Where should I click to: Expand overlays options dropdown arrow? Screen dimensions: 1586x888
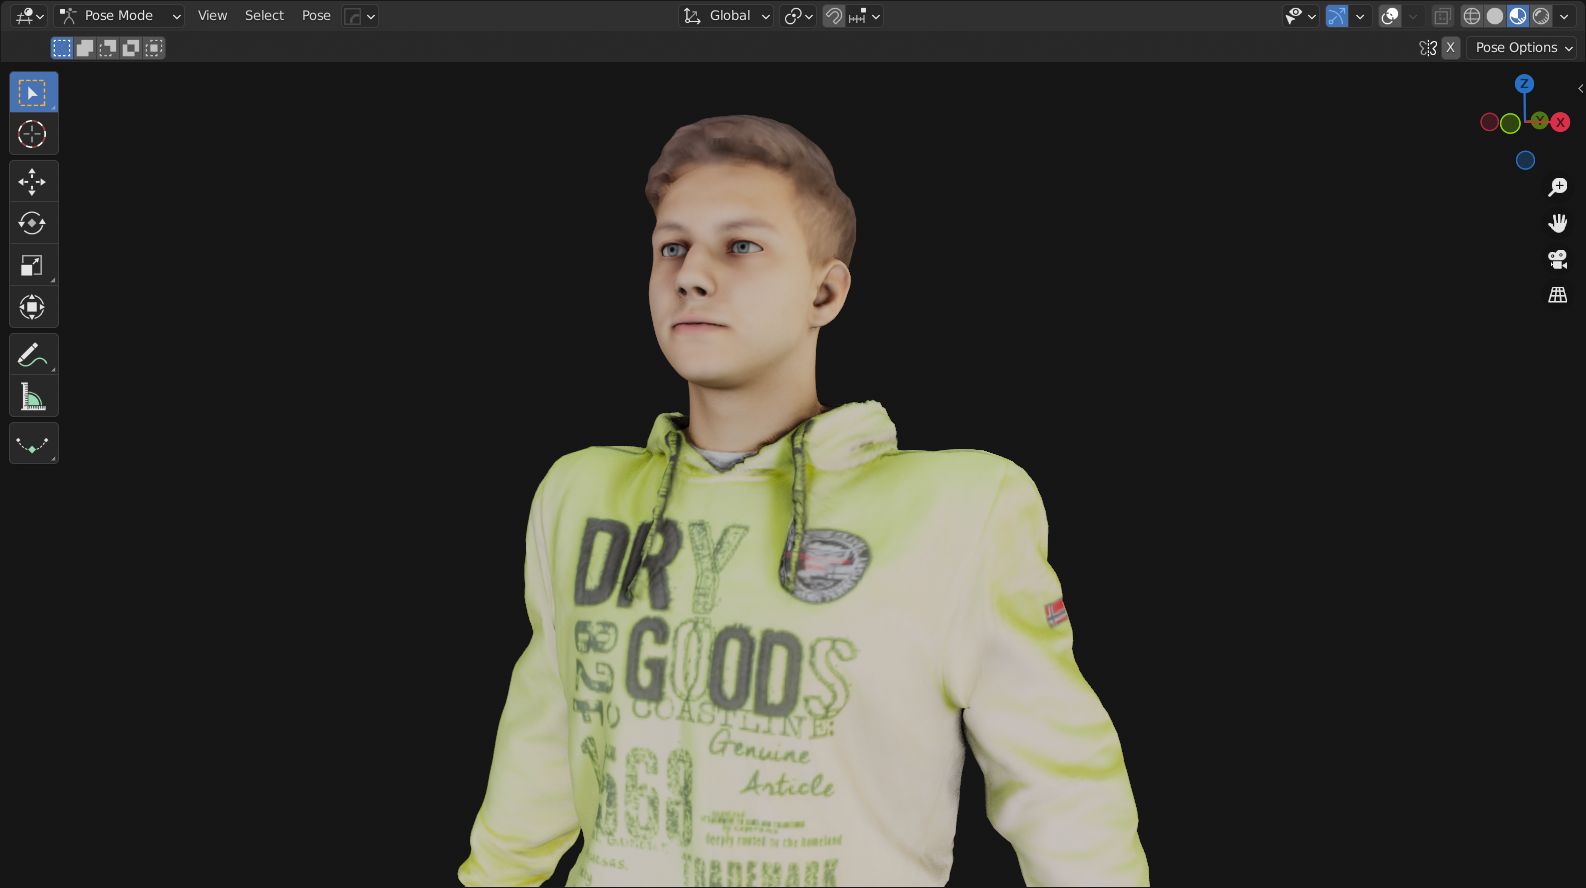pyautogui.click(x=1413, y=16)
